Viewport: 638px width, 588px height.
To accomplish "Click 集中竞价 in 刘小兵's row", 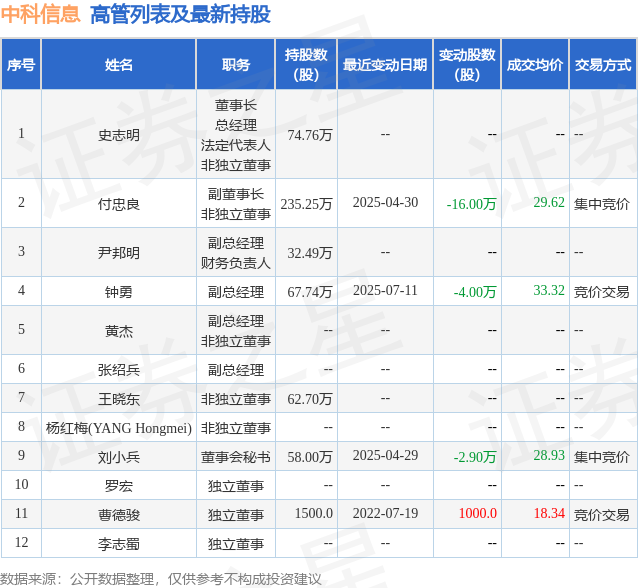I will pos(601,457).
